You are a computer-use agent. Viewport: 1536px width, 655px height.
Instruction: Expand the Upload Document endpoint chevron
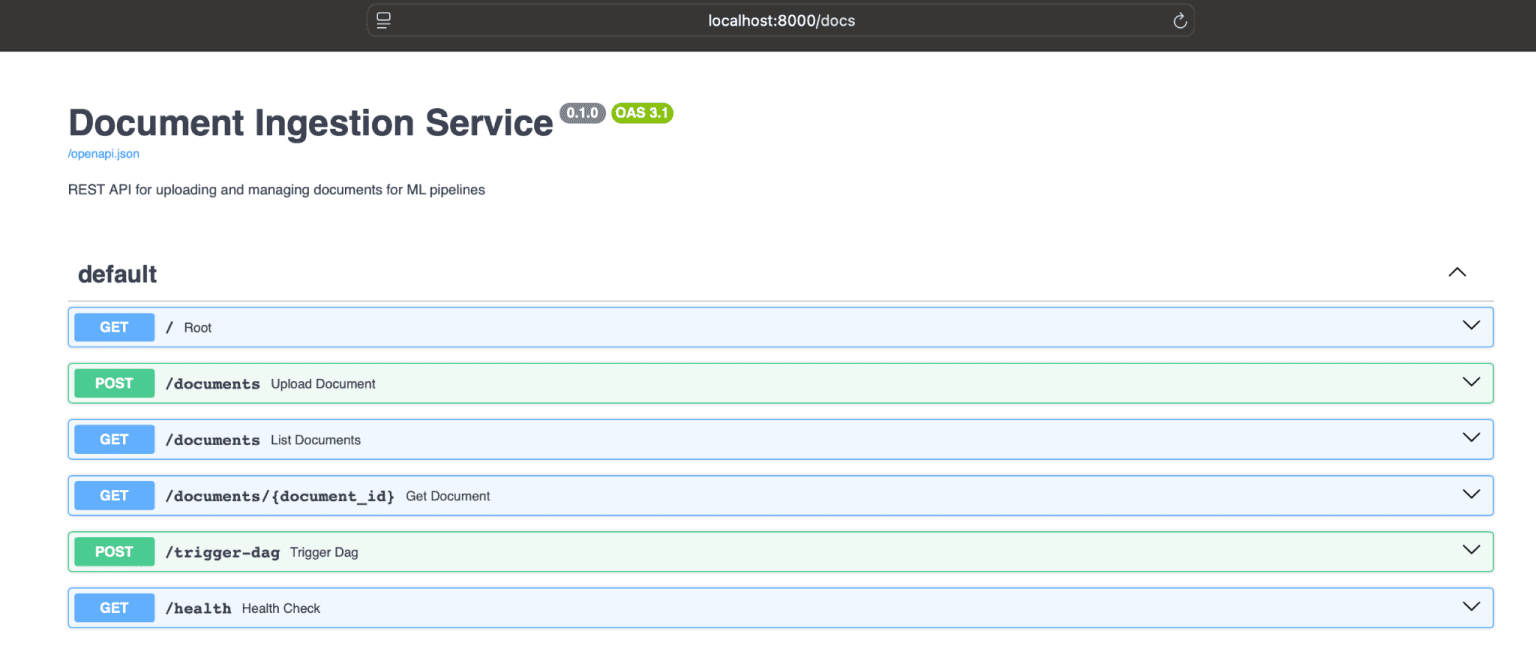click(1471, 382)
